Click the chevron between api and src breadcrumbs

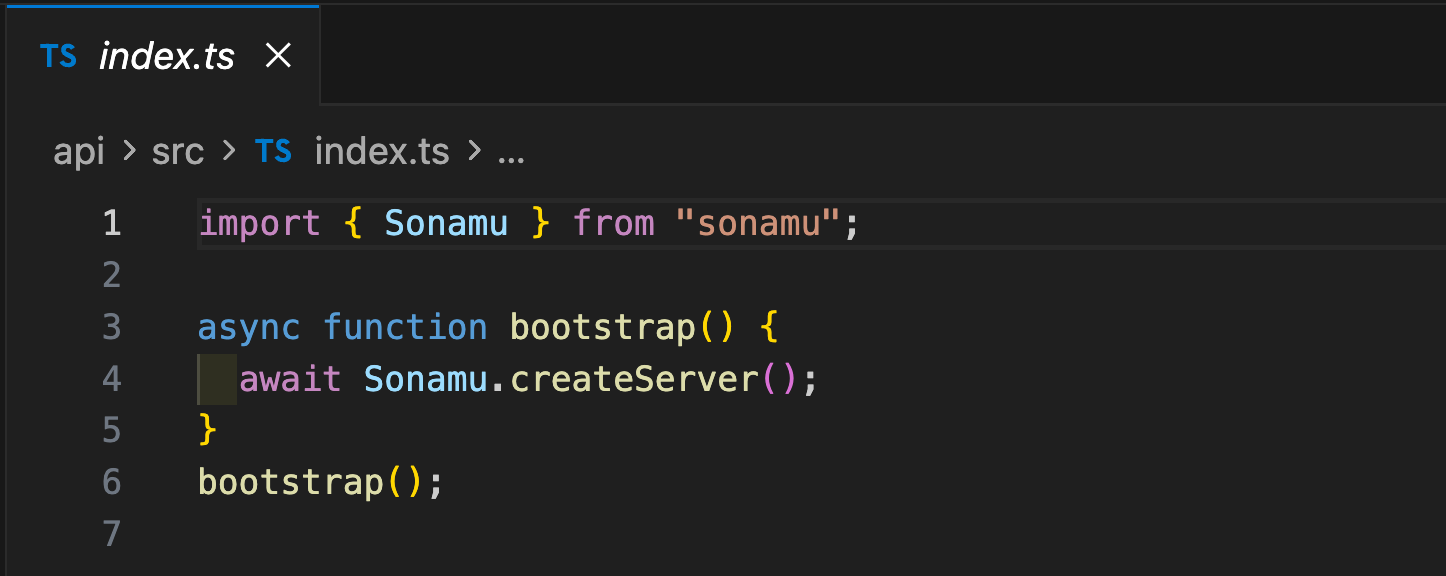click(128, 151)
